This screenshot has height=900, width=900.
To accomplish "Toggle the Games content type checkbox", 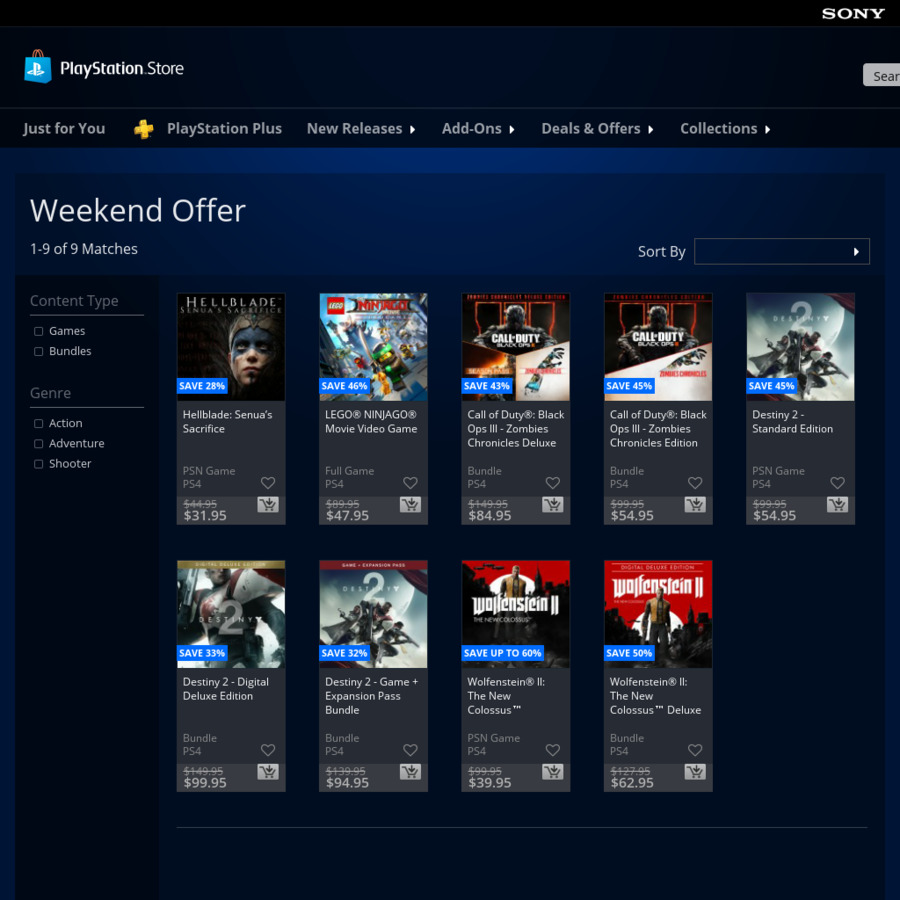I will (x=38, y=331).
